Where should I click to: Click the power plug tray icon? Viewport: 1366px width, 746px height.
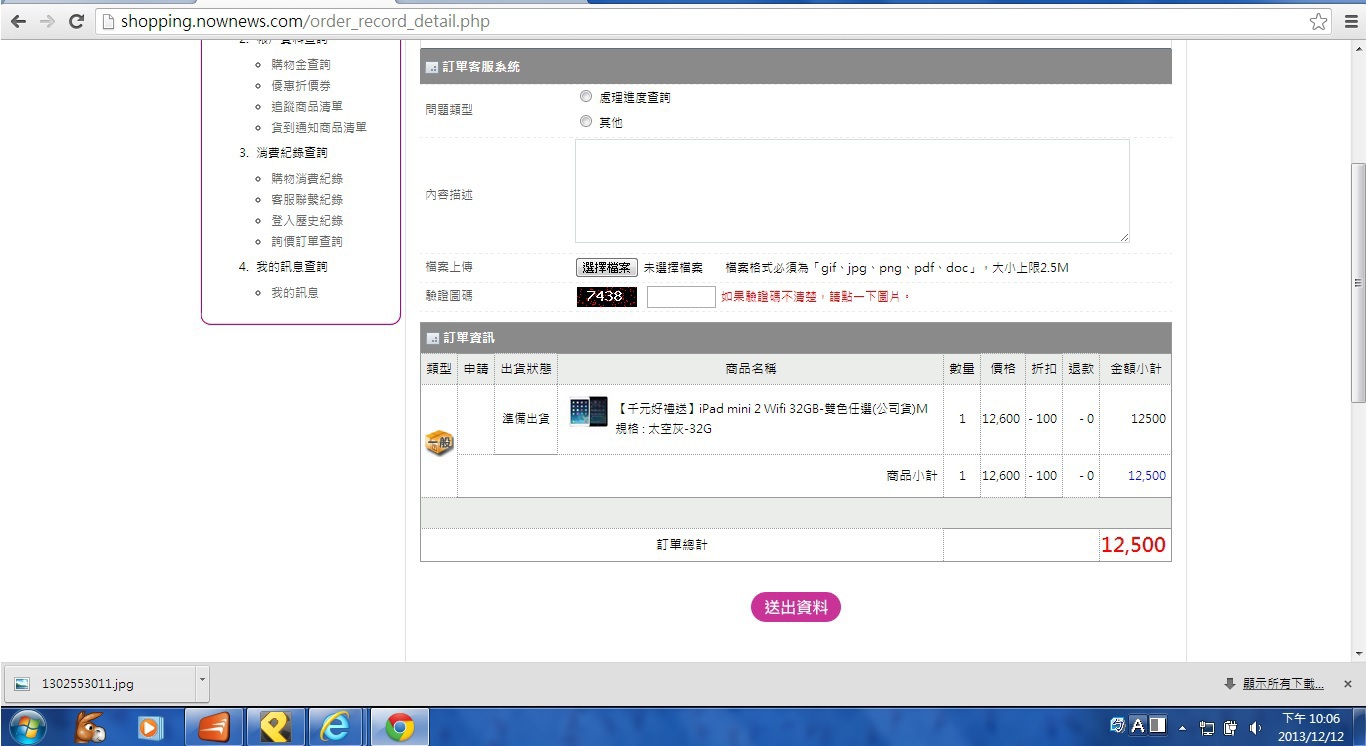[x=1231, y=728]
